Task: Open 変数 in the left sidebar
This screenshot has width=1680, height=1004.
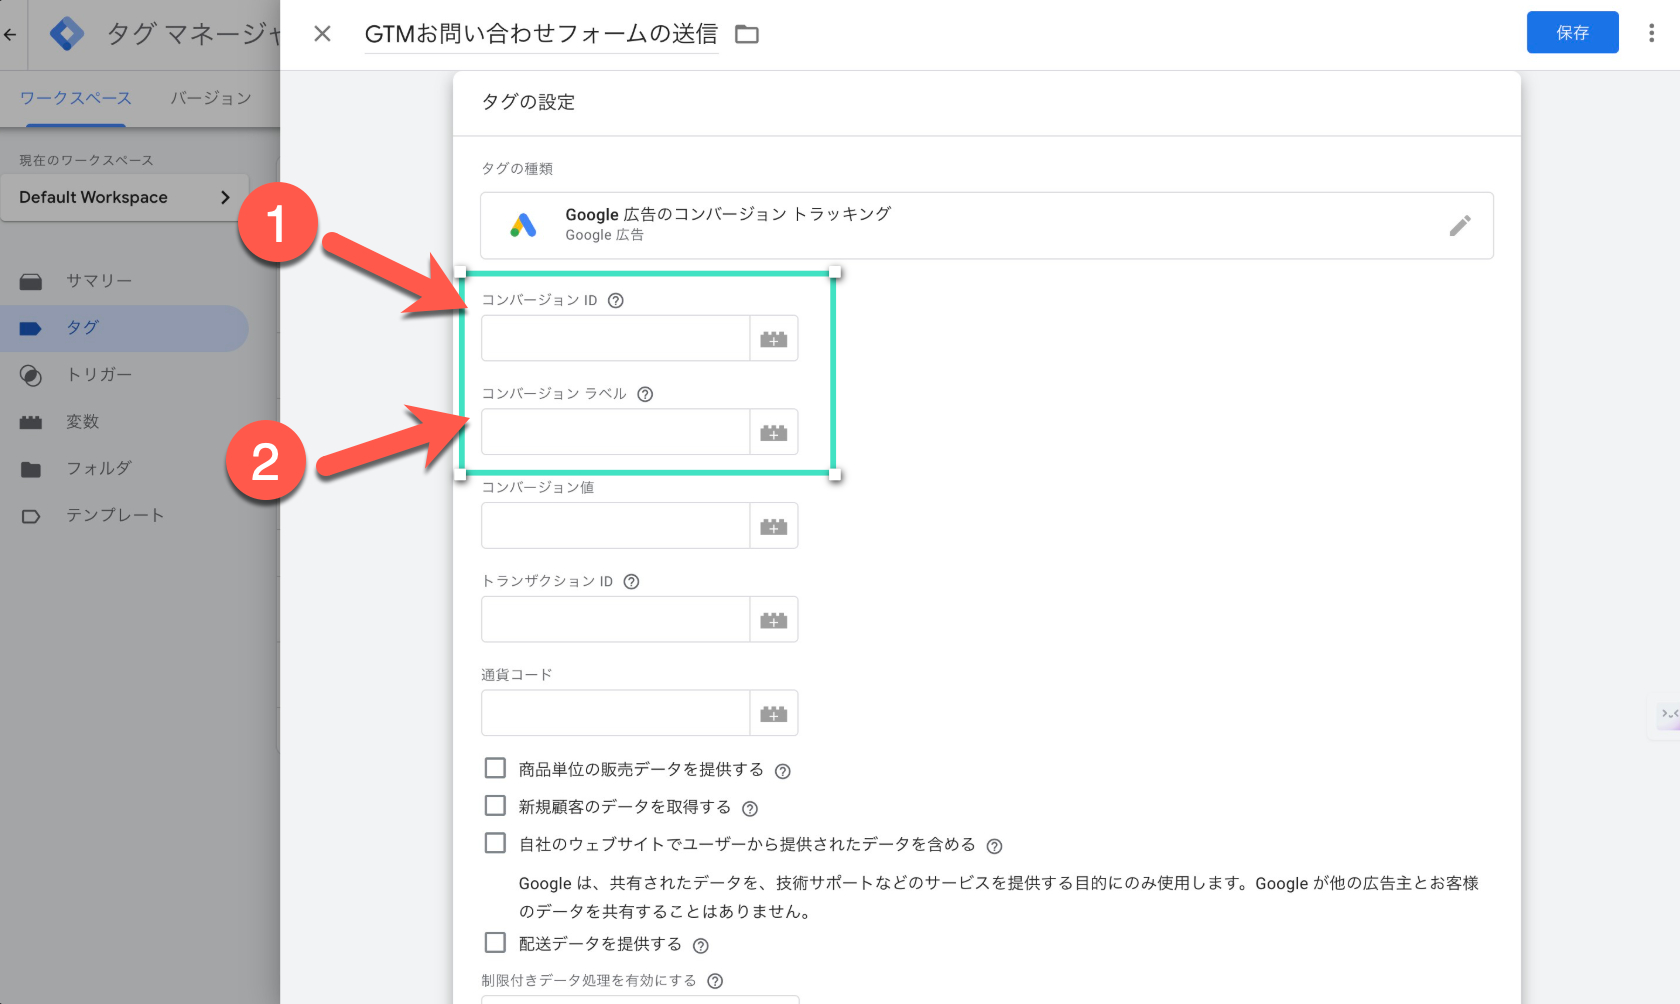Action: (x=82, y=422)
